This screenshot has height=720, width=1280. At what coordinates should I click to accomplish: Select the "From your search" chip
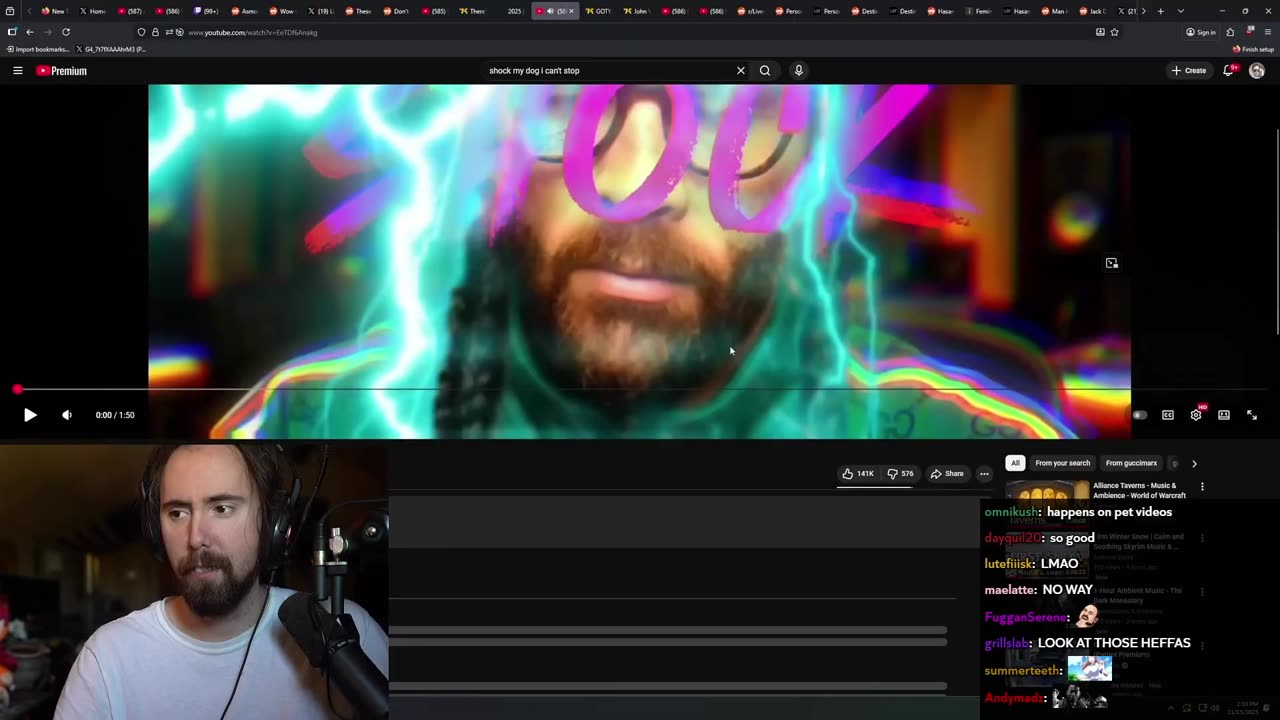1062,463
